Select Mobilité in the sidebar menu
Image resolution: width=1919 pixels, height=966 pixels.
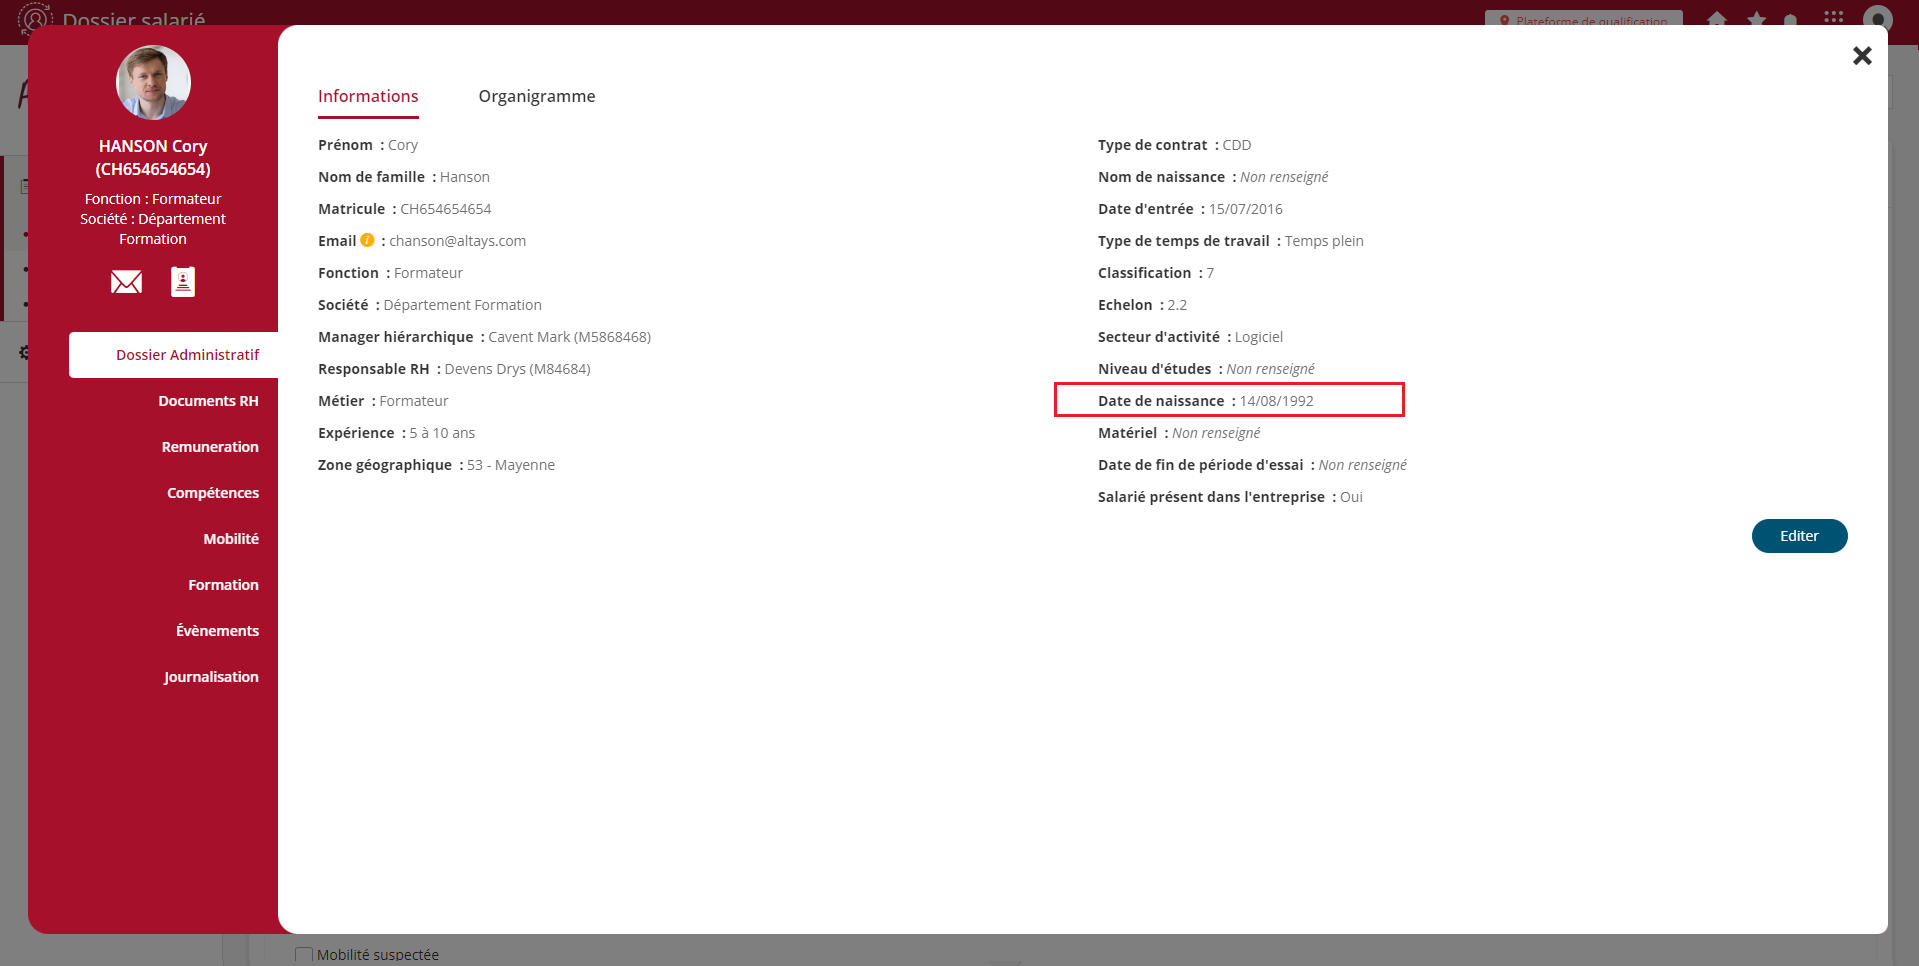coord(231,539)
